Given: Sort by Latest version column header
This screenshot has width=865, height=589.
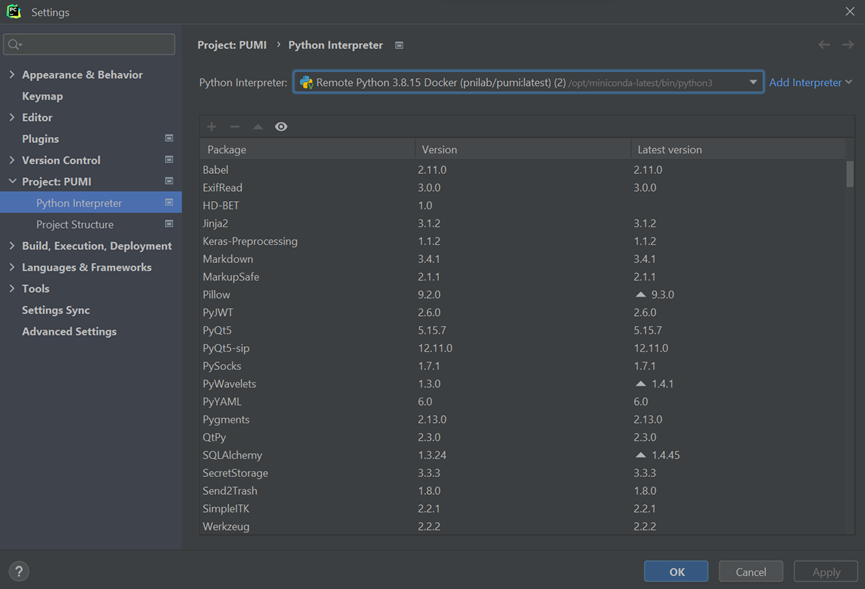Looking at the screenshot, I should 738,149.
